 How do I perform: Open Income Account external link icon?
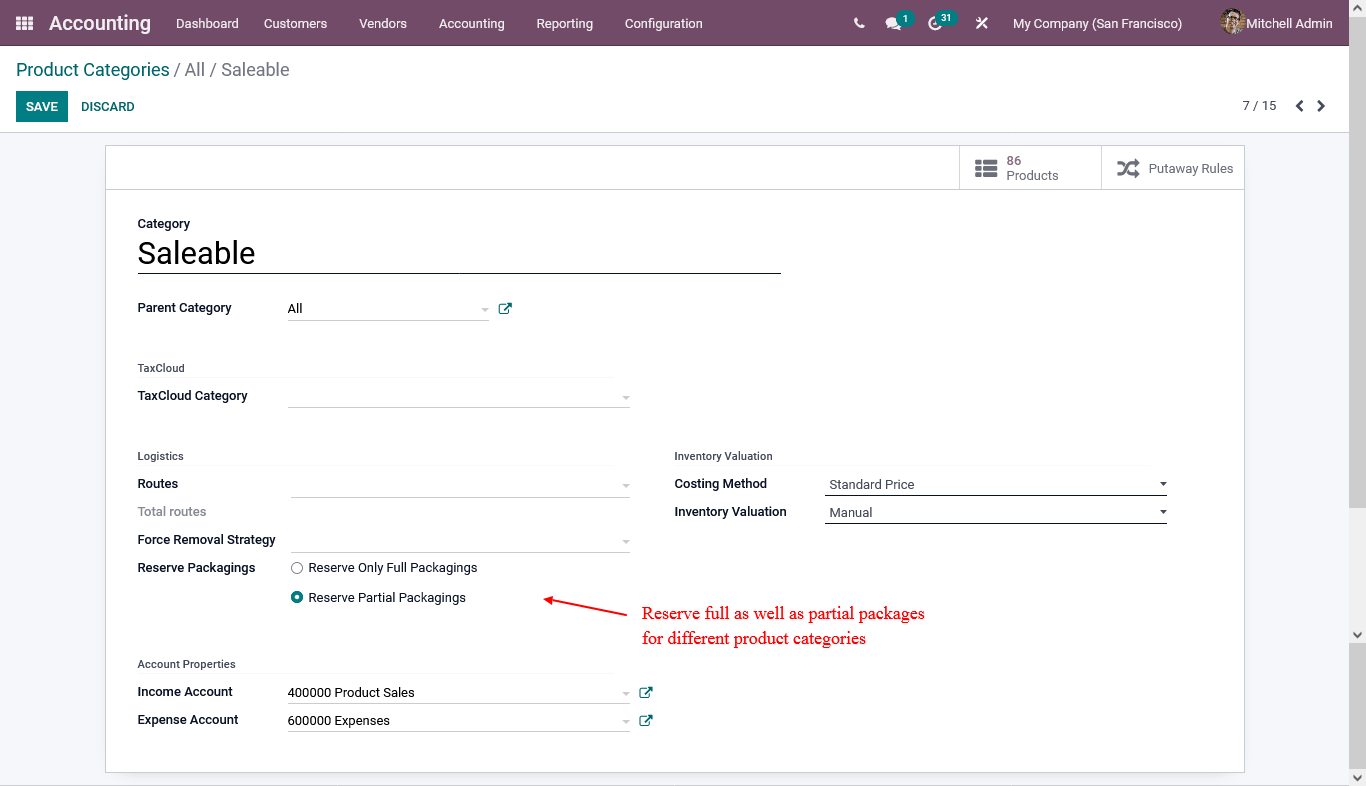(646, 692)
